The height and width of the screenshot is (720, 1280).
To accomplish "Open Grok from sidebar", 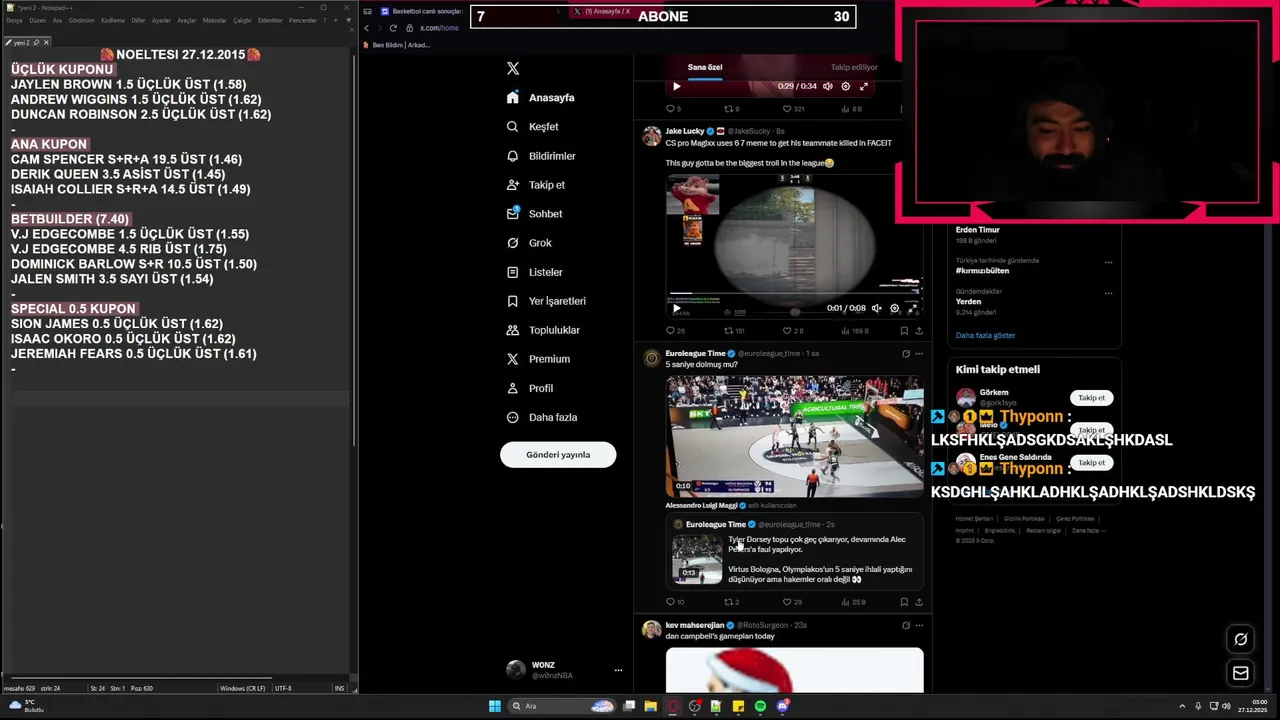I will 529,243.
